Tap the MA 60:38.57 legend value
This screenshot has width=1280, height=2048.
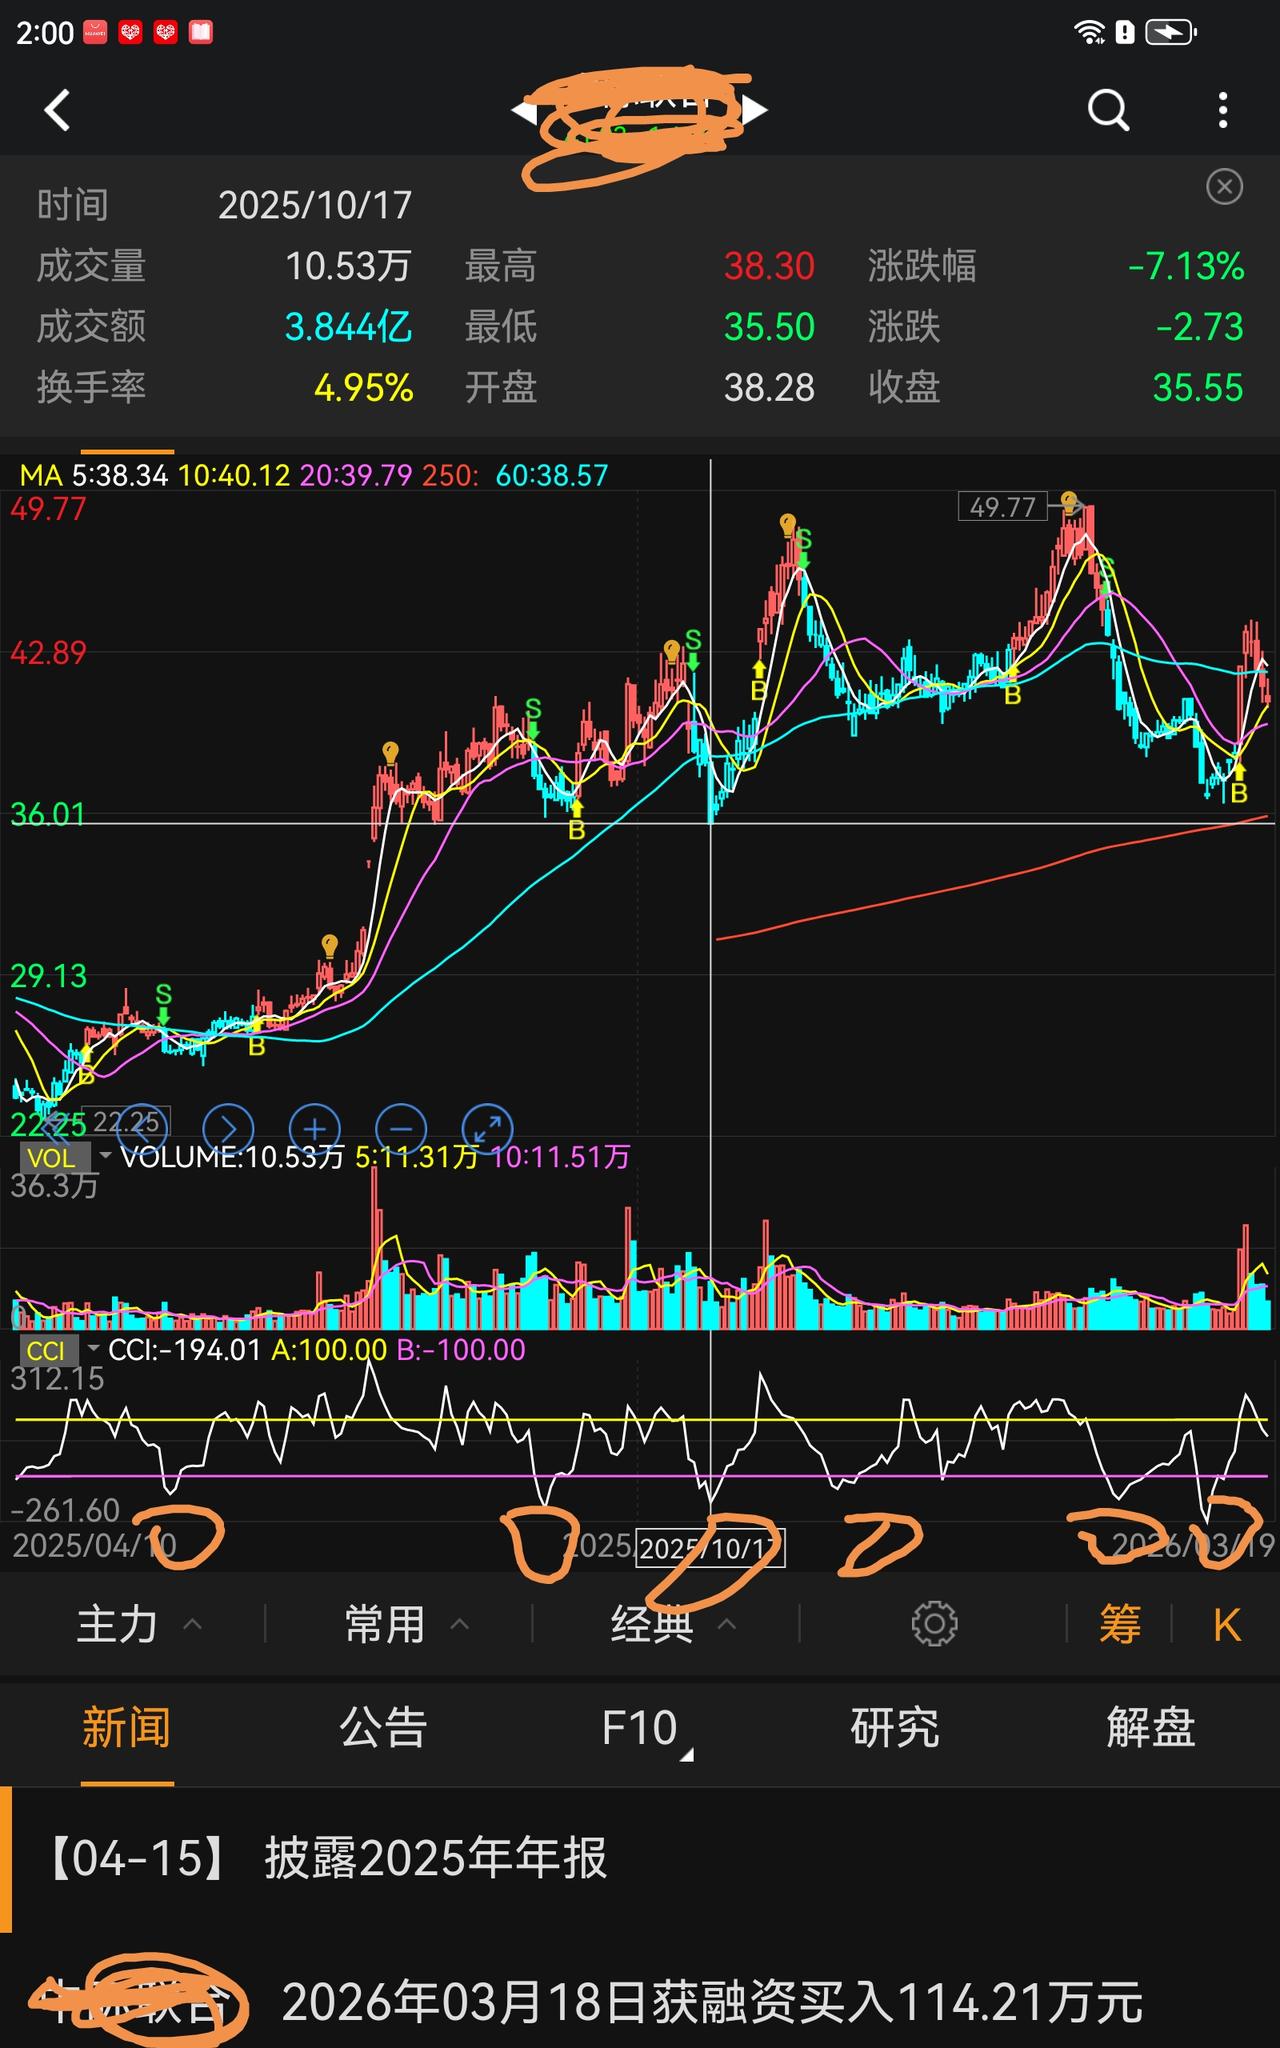[x=552, y=475]
